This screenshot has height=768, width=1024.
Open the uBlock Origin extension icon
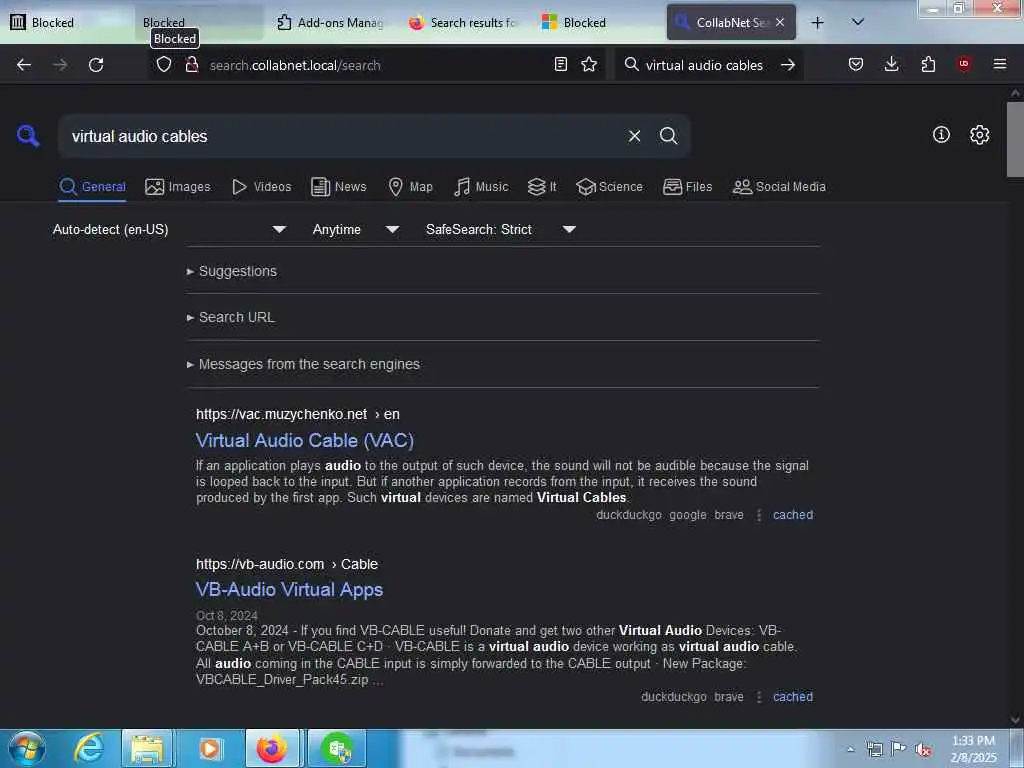pyautogui.click(x=964, y=64)
